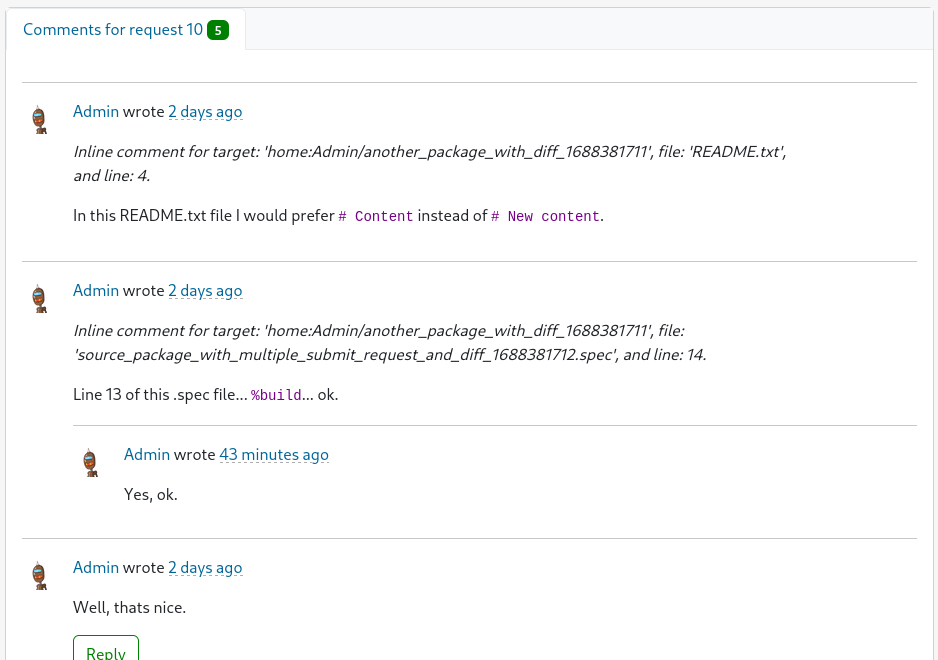This screenshot has height=660, width=938.
Task: Select the '%build' code snippet text
Action: (276, 394)
